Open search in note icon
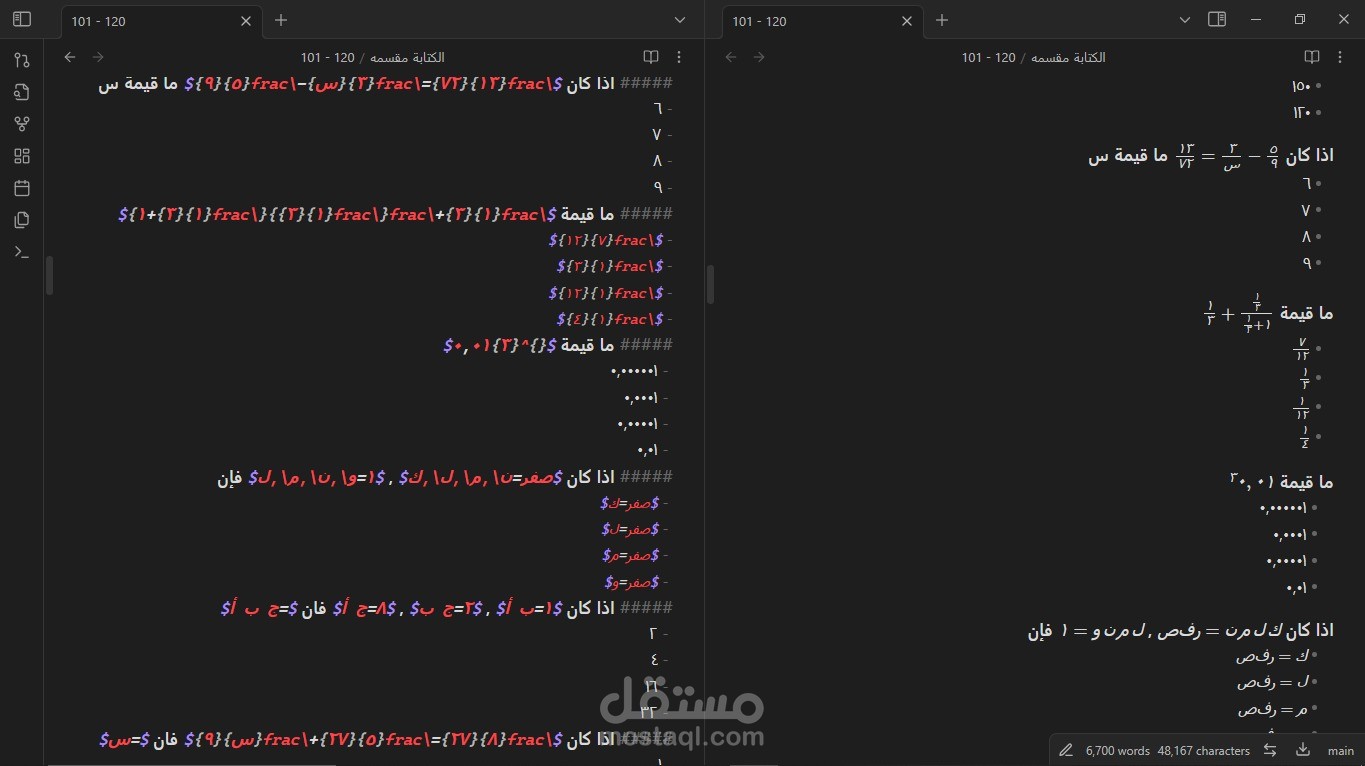This screenshot has height=766, width=1365. (20, 92)
